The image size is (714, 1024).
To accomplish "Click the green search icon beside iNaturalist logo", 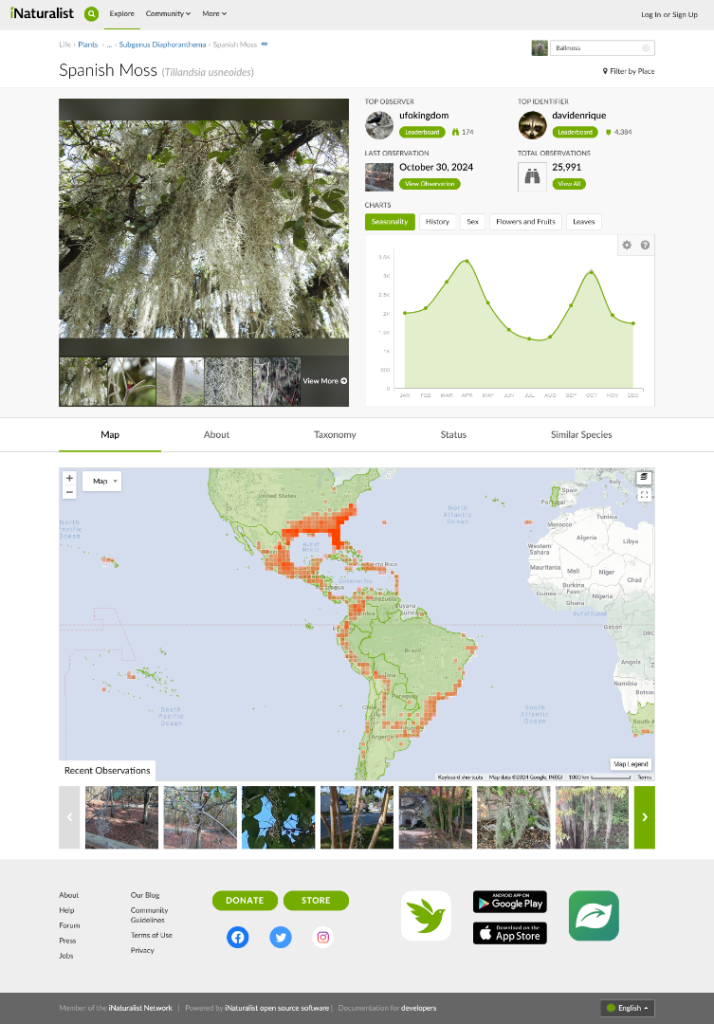I will (x=91, y=14).
